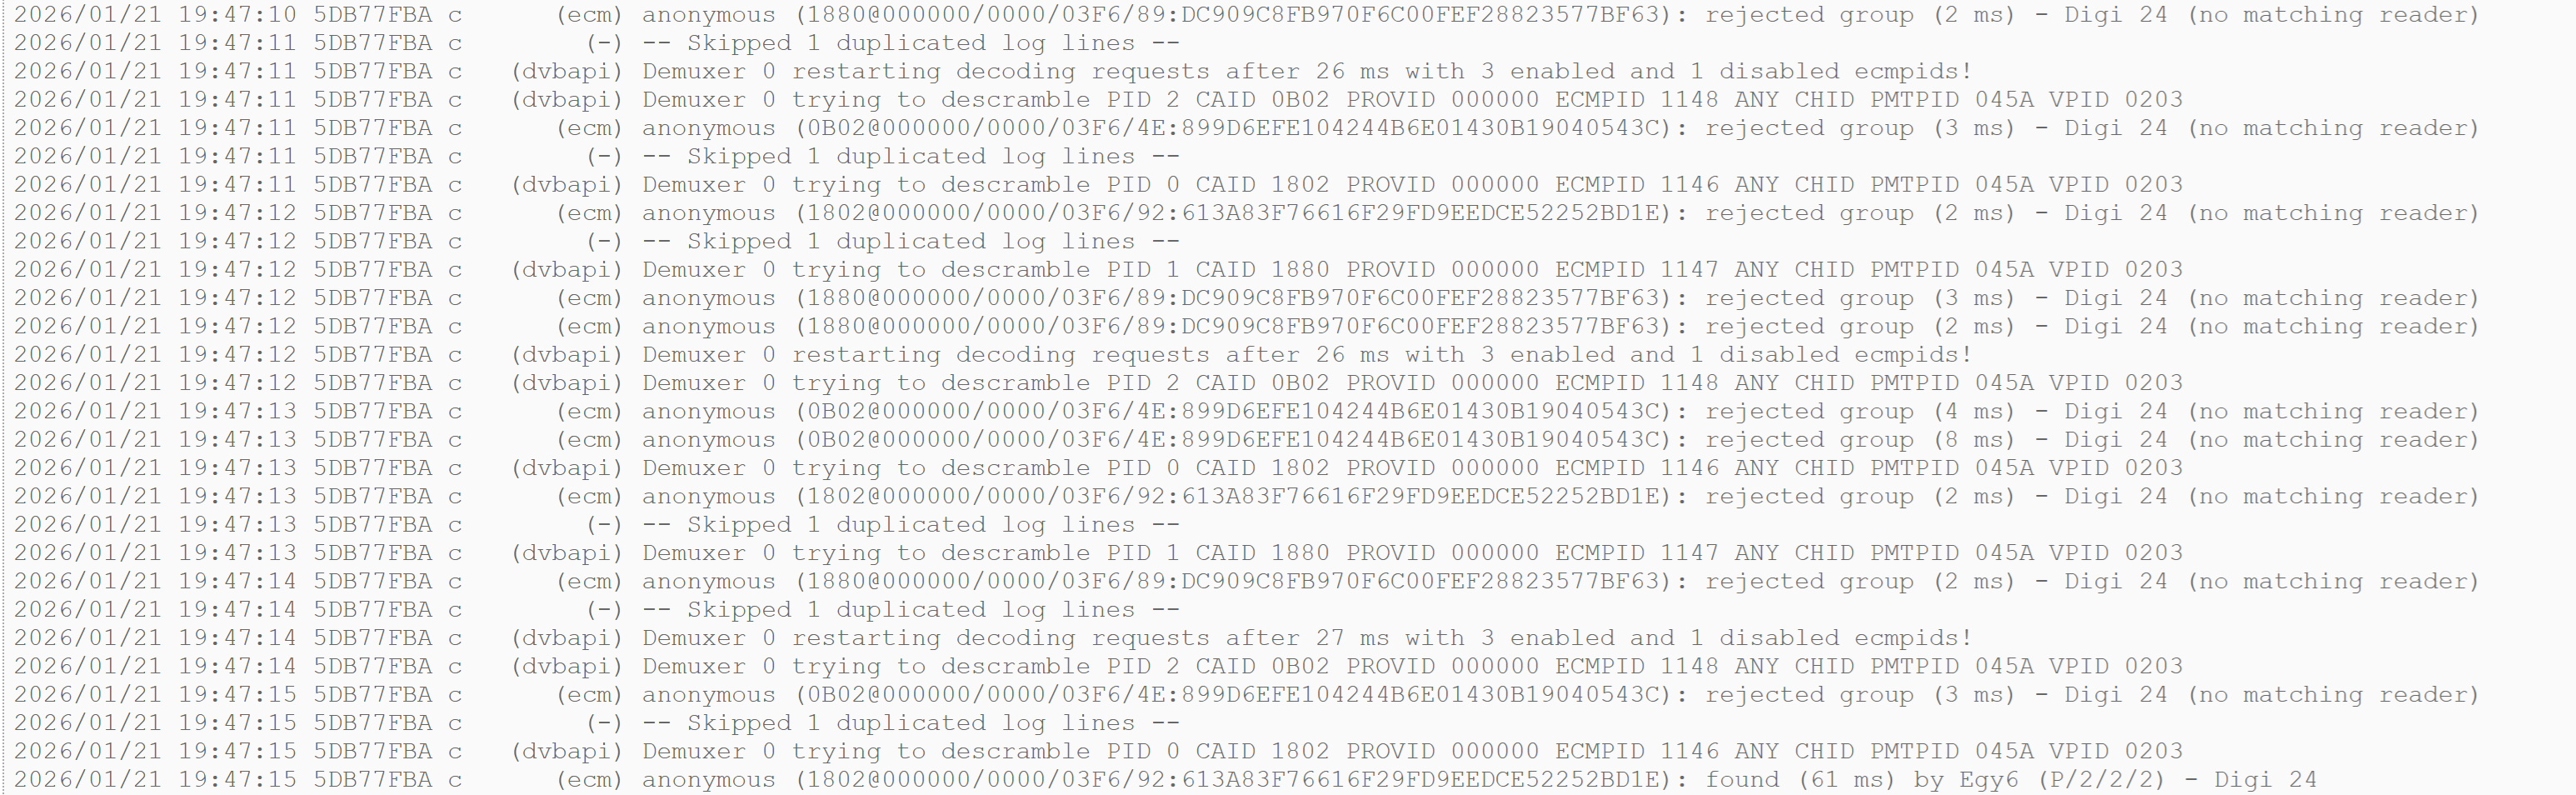Screen dimensions: 2576x795
Task: Select the 19:47:11 descramble PID 2 line
Action: pyautogui.click(x=1098, y=100)
